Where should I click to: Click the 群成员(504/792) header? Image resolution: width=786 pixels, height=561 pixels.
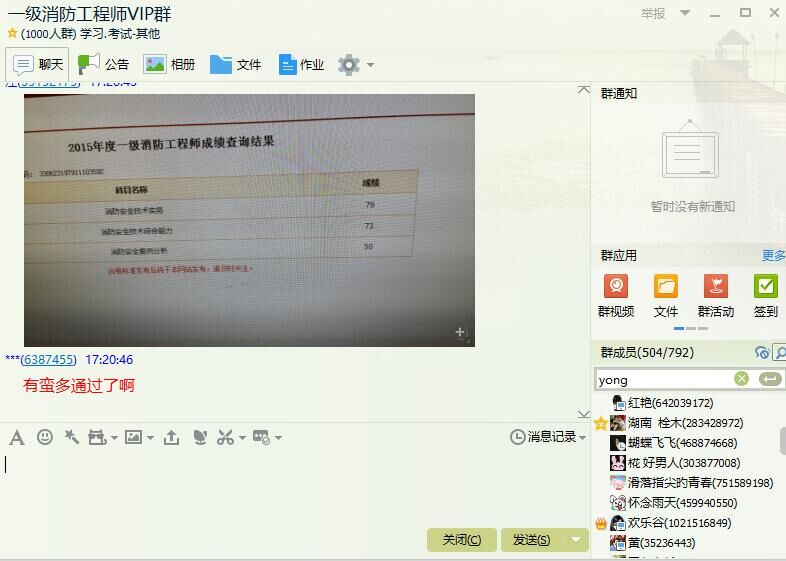(647, 352)
